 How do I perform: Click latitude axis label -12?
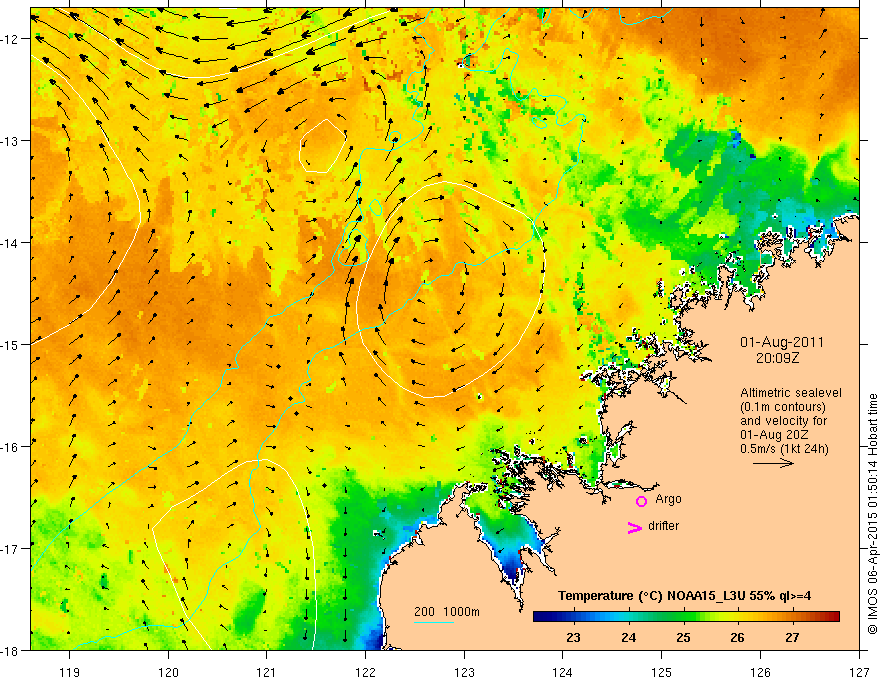(x=11, y=39)
